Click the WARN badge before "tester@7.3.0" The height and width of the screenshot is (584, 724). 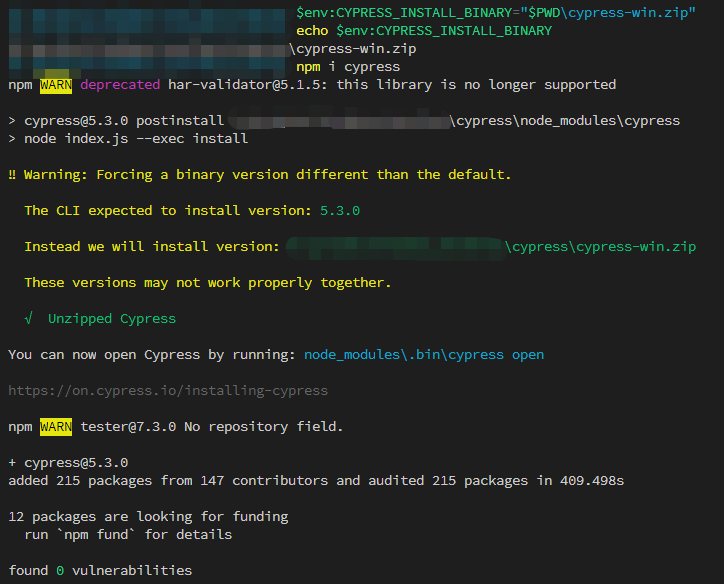coord(56,427)
